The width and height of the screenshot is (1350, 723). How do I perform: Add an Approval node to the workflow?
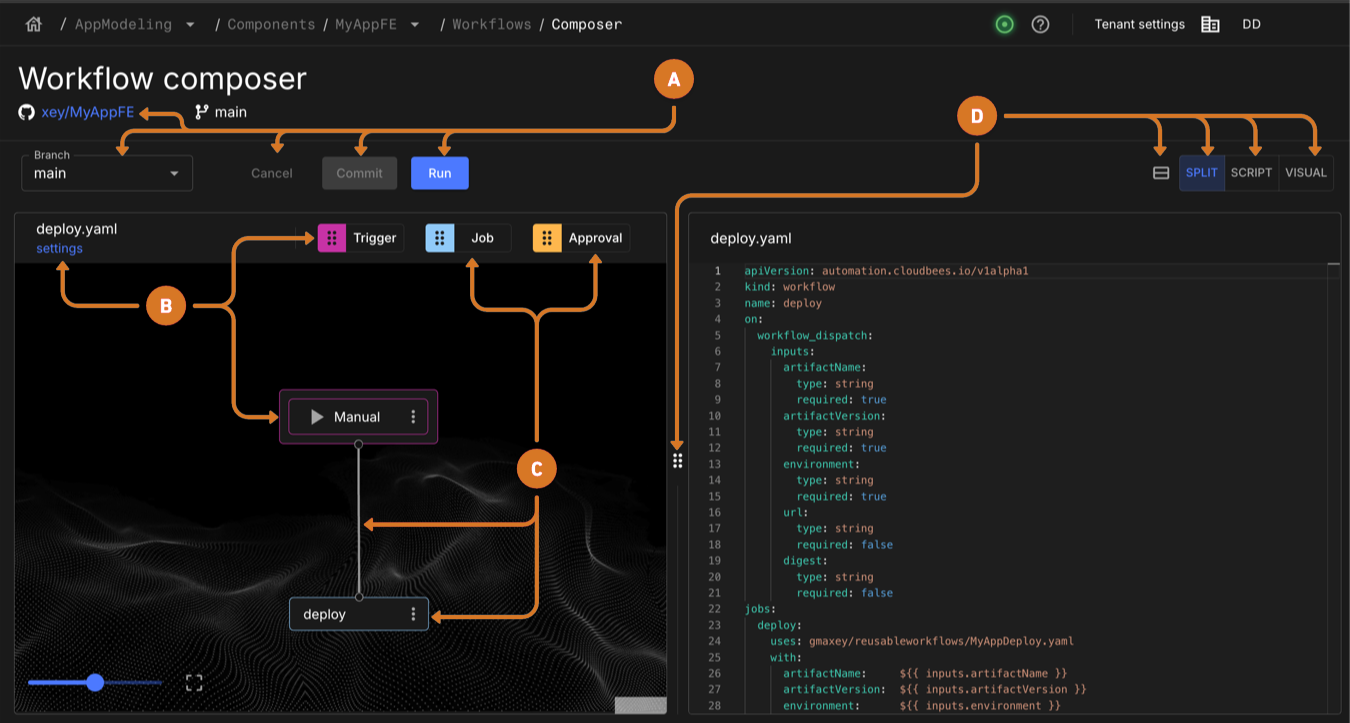coord(580,237)
